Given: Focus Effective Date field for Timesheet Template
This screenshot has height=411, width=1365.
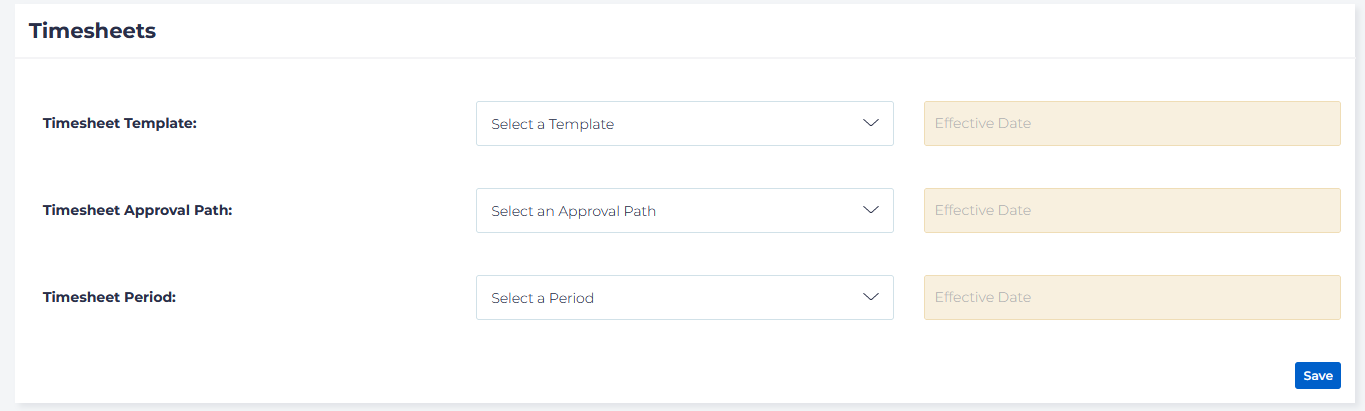Looking at the screenshot, I should tap(1131, 123).
